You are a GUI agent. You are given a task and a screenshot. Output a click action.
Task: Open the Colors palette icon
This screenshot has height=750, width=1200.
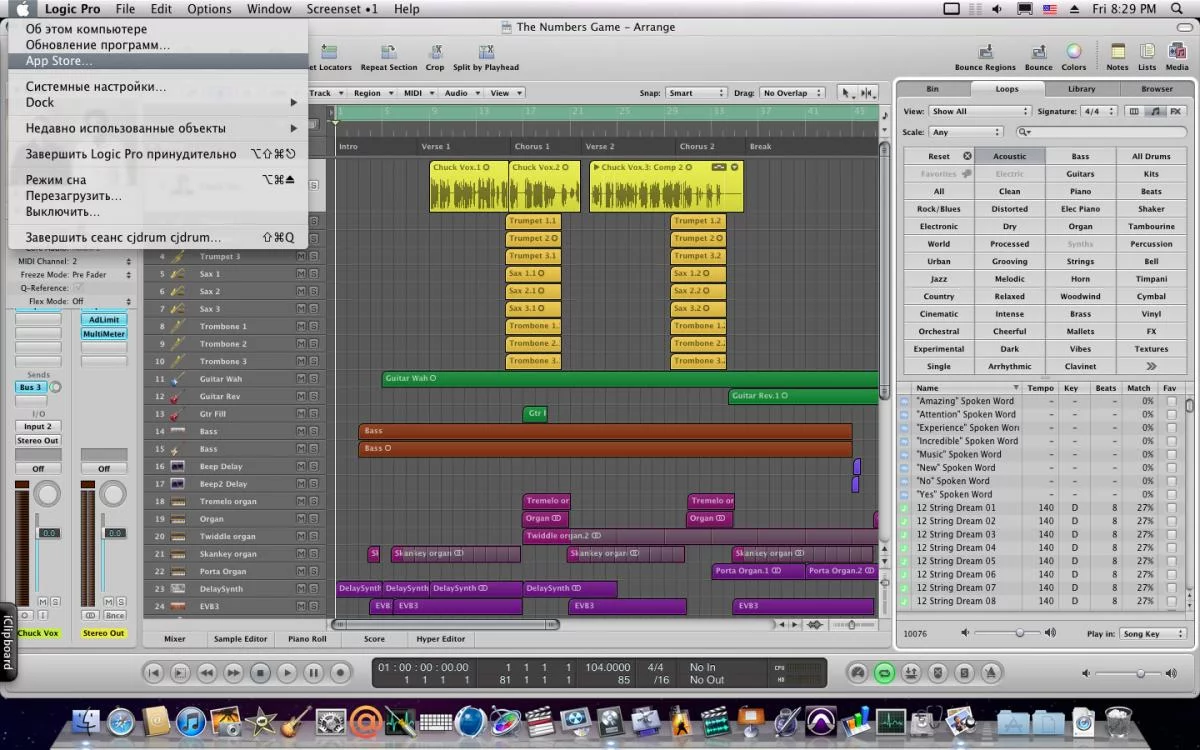[x=1073, y=53]
